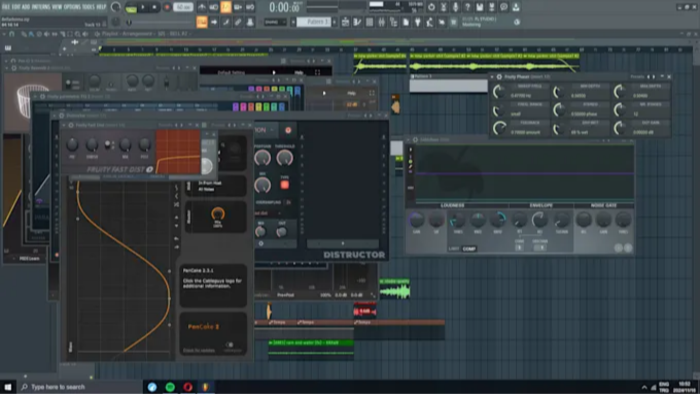Open the Channel rack view icon
The width and height of the screenshot is (700, 394).
[369, 22]
